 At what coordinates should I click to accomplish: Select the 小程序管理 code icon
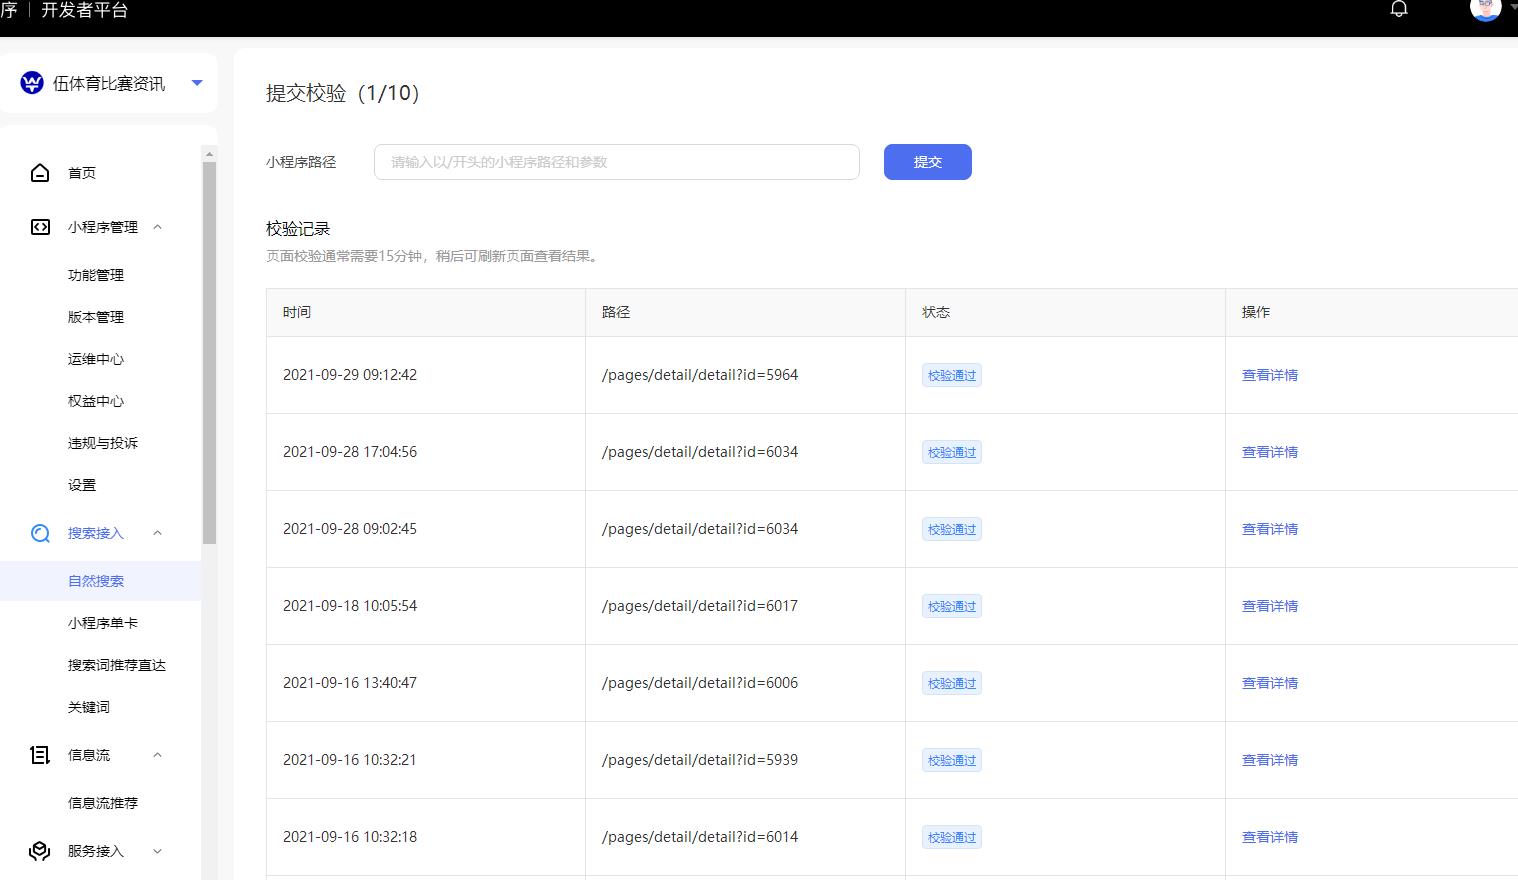pyautogui.click(x=40, y=227)
